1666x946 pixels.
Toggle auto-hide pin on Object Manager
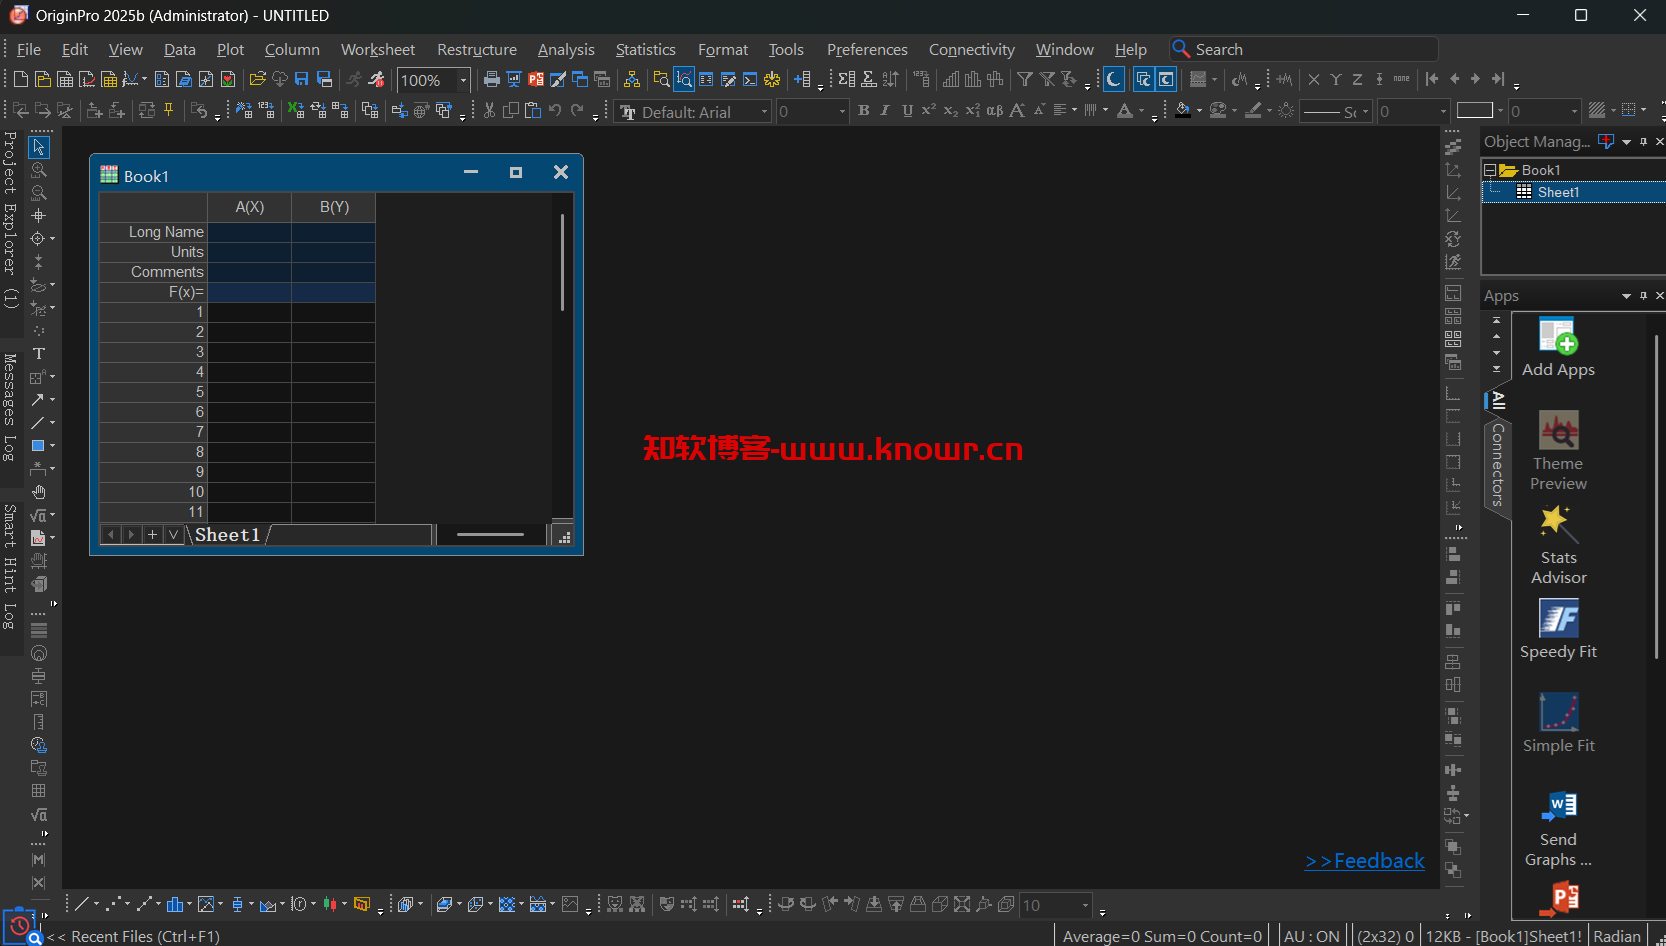(1643, 142)
